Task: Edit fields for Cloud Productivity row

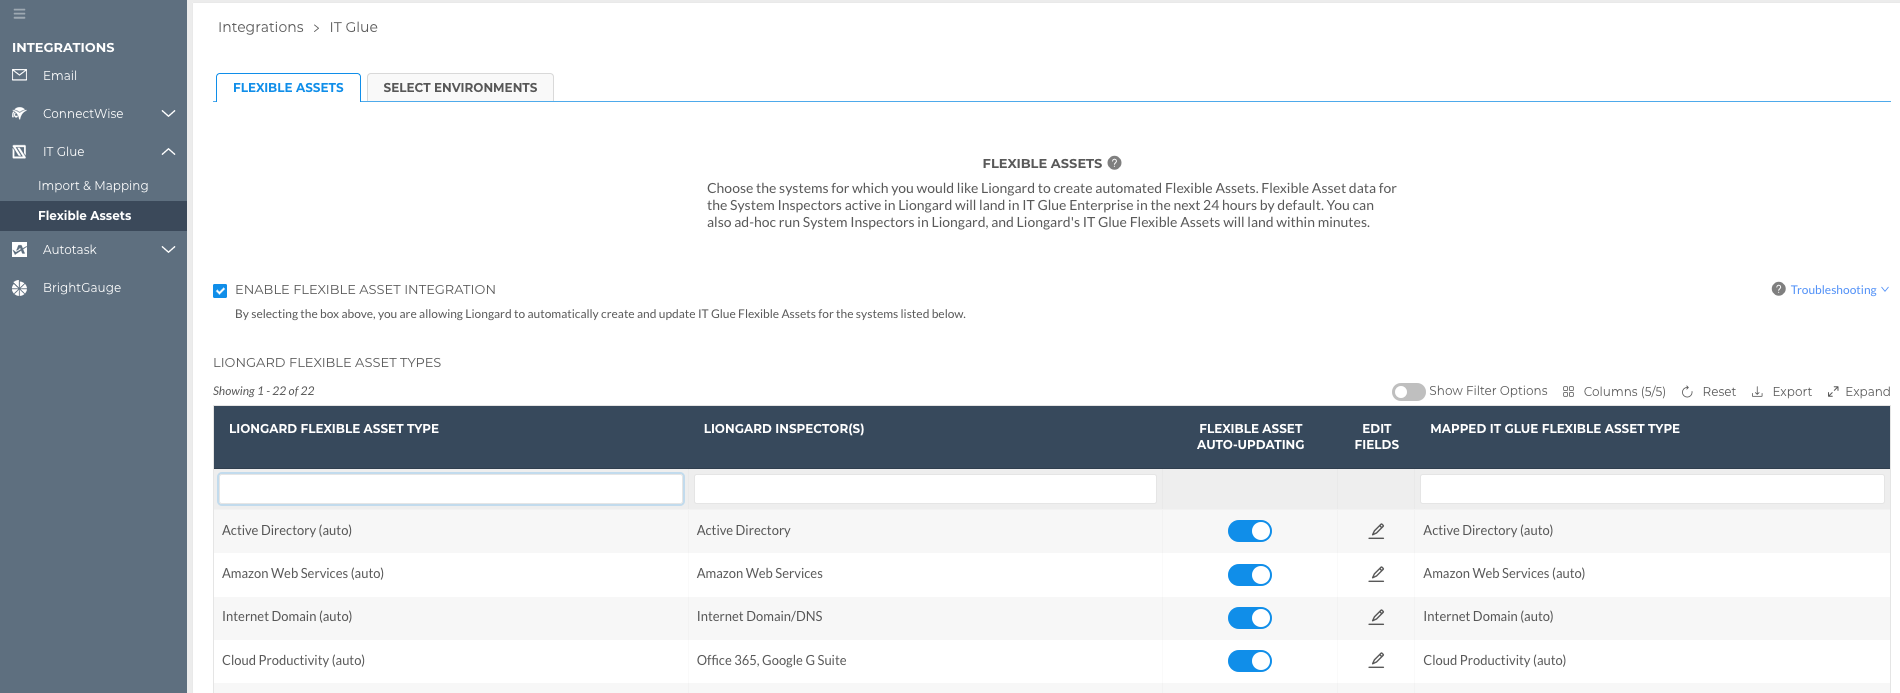Action: click(1376, 660)
